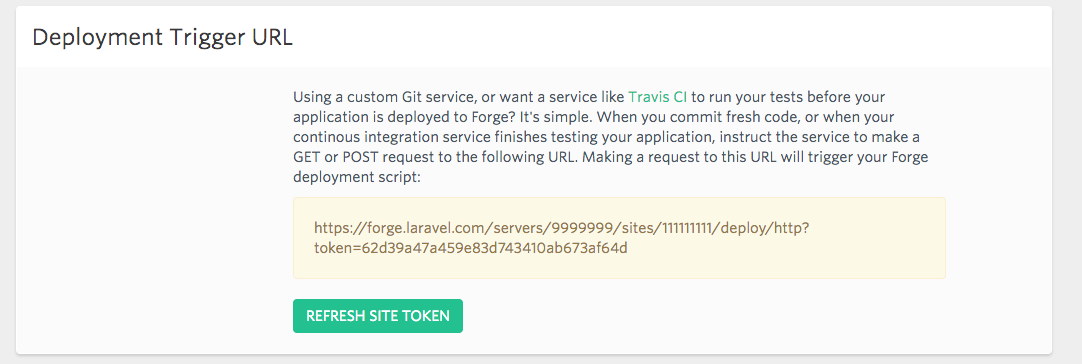Click the word token= in the URL

tap(334, 248)
